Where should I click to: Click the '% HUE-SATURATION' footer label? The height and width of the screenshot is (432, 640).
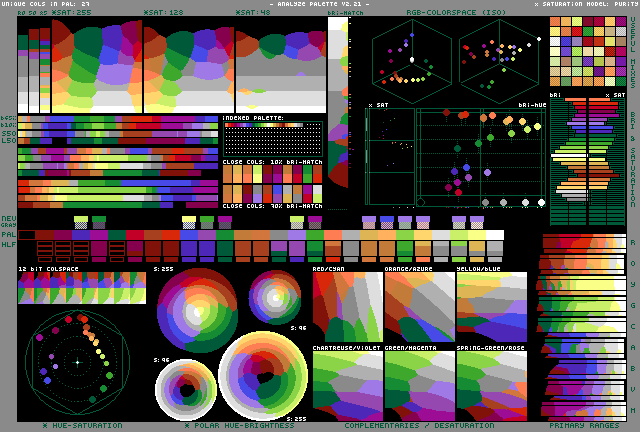coord(82,425)
